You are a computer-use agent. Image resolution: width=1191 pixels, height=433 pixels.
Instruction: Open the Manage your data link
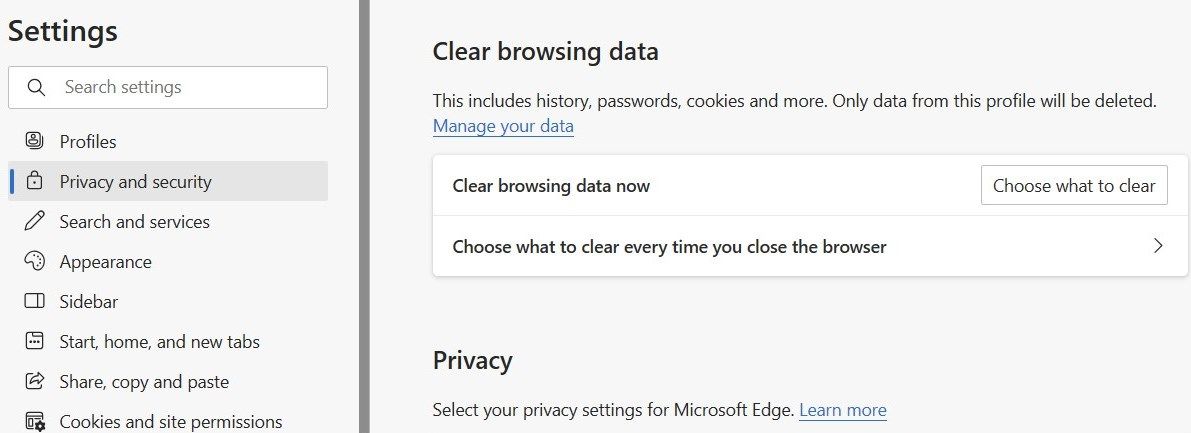point(503,126)
